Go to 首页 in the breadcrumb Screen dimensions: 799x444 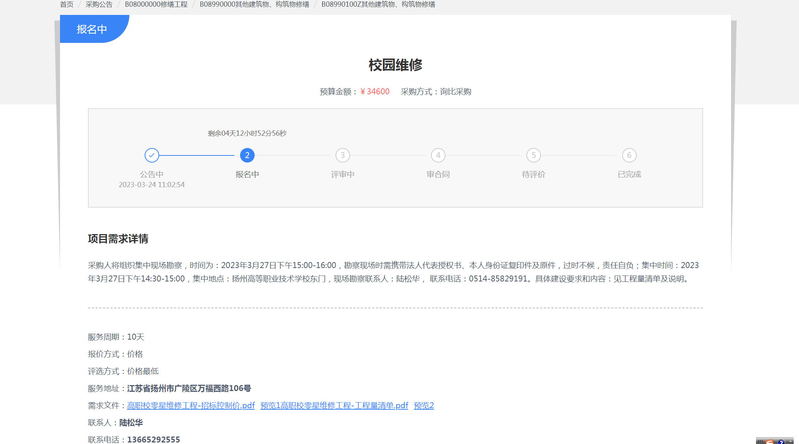click(x=66, y=5)
